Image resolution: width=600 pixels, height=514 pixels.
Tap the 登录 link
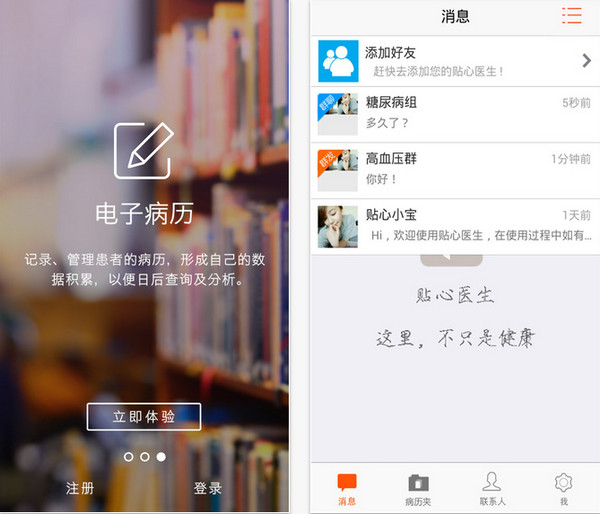click(208, 488)
